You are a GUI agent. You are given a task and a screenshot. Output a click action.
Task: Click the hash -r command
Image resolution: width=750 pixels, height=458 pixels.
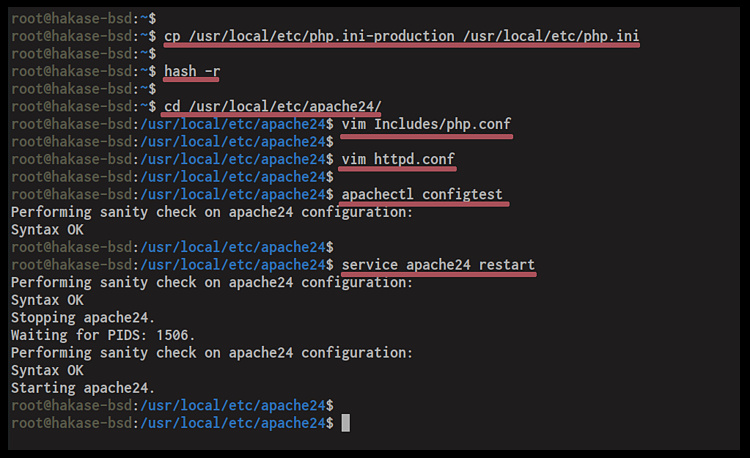(x=191, y=71)
